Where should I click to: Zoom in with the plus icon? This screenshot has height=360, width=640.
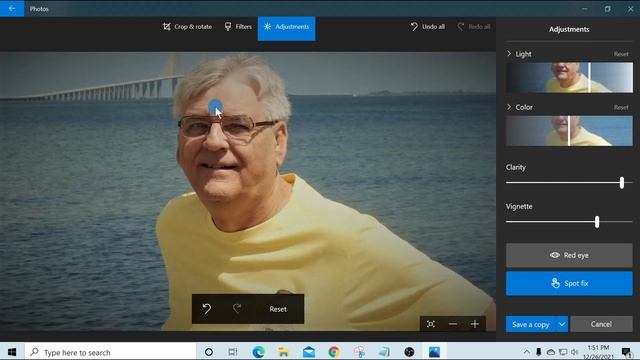pyautogui.click(x=474, y=324)
